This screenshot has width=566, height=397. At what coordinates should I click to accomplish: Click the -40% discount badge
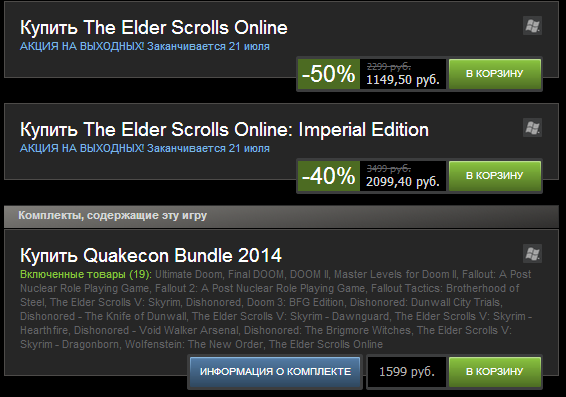tap(328, 176)
